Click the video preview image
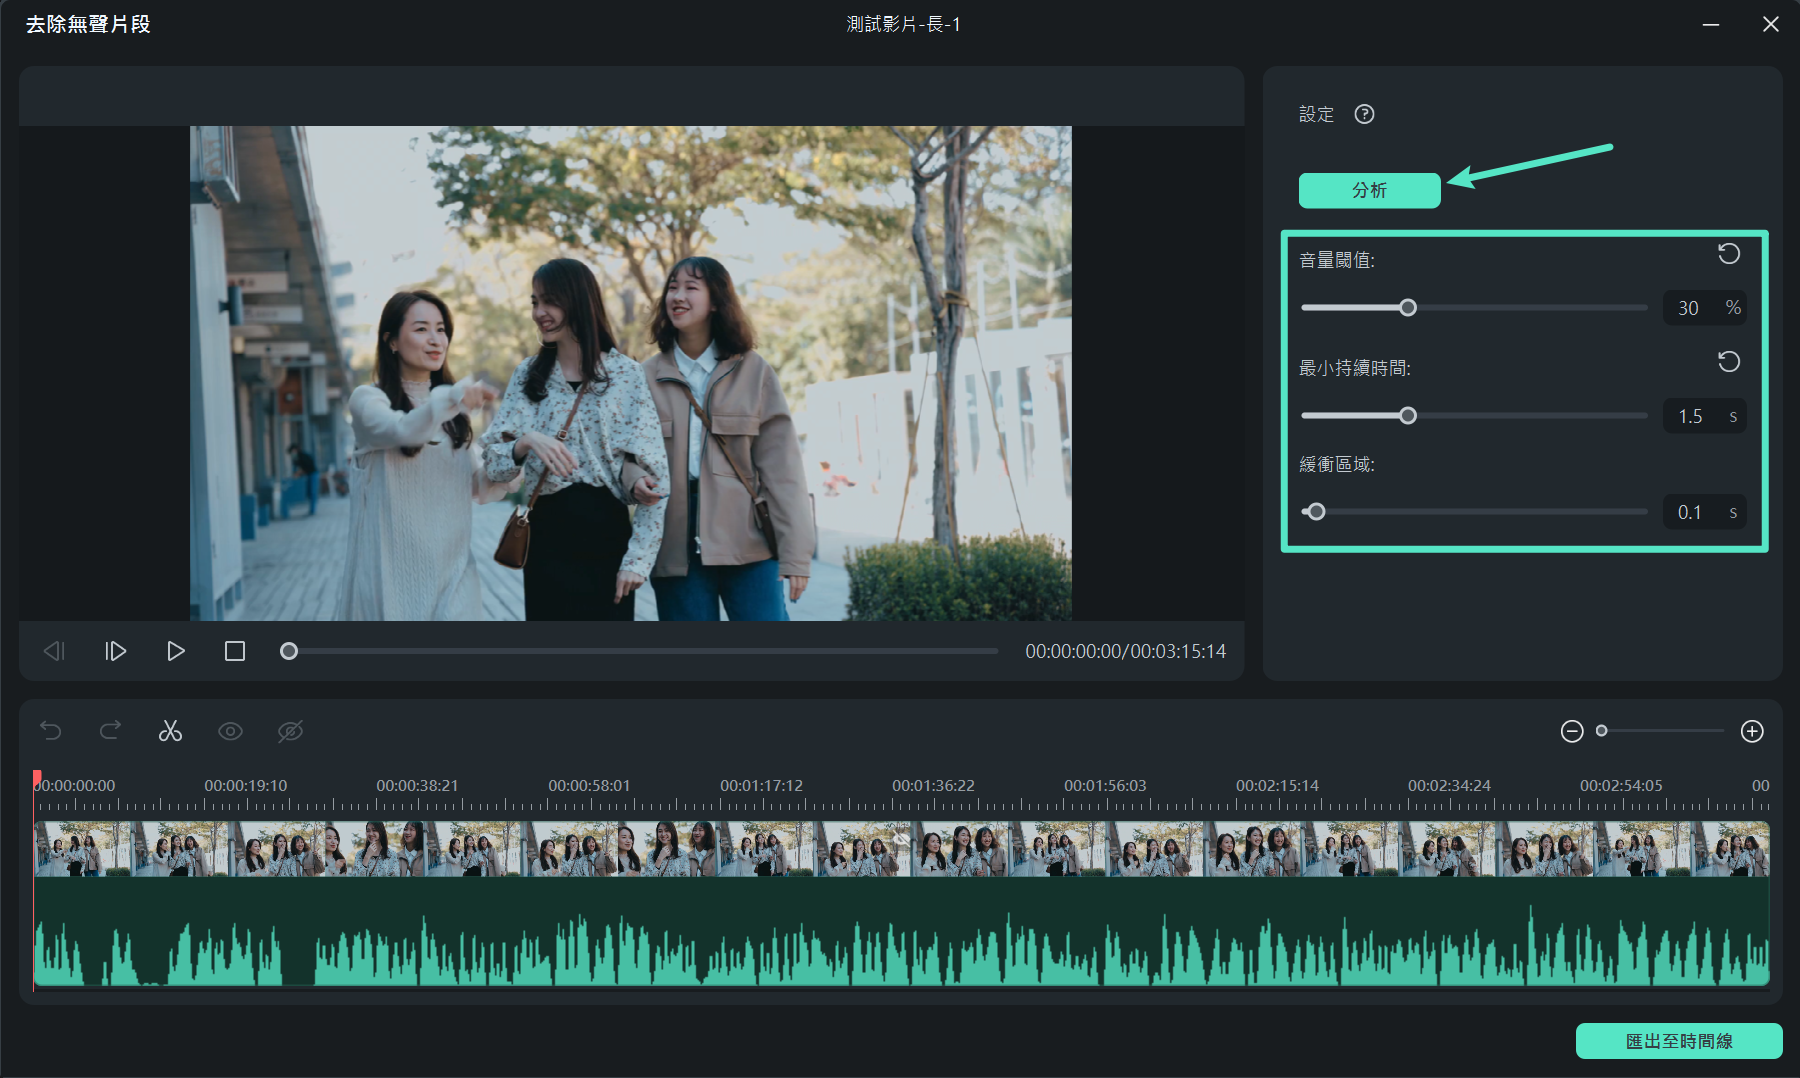1800x1078 pixels. point(631,373)
